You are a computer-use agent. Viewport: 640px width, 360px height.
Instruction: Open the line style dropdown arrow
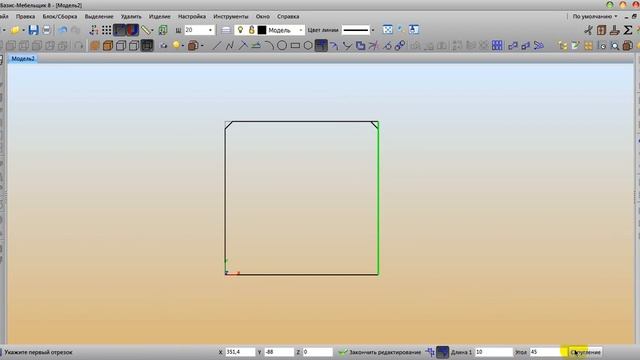click(x=373, y=30)
